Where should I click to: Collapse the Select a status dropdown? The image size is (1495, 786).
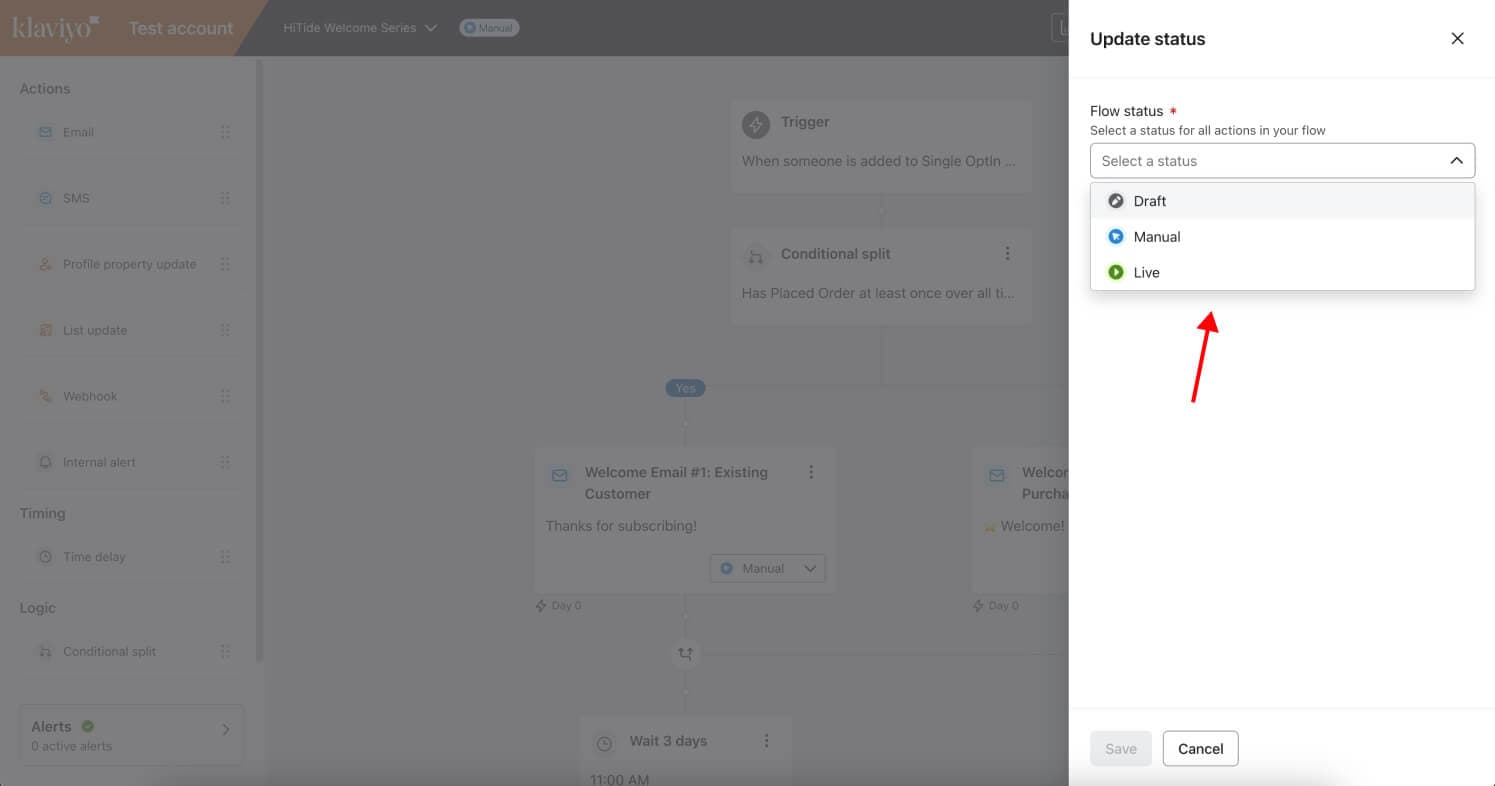[1456, 161]
